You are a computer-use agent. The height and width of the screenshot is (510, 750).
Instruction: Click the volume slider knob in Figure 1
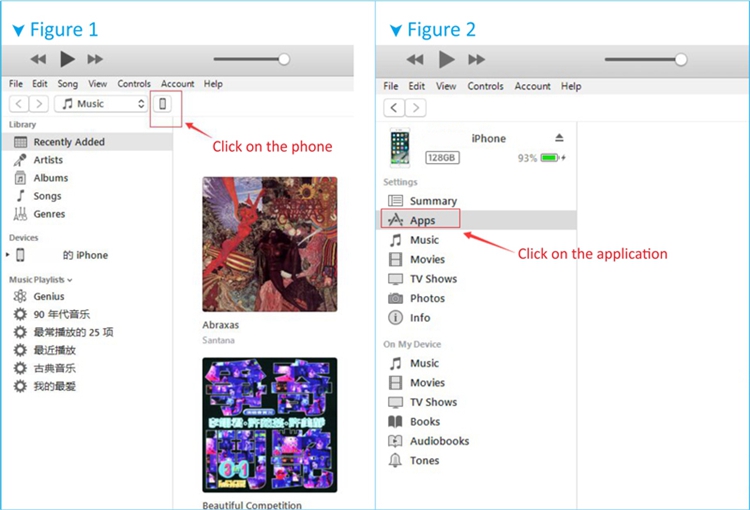click(284, 60)
